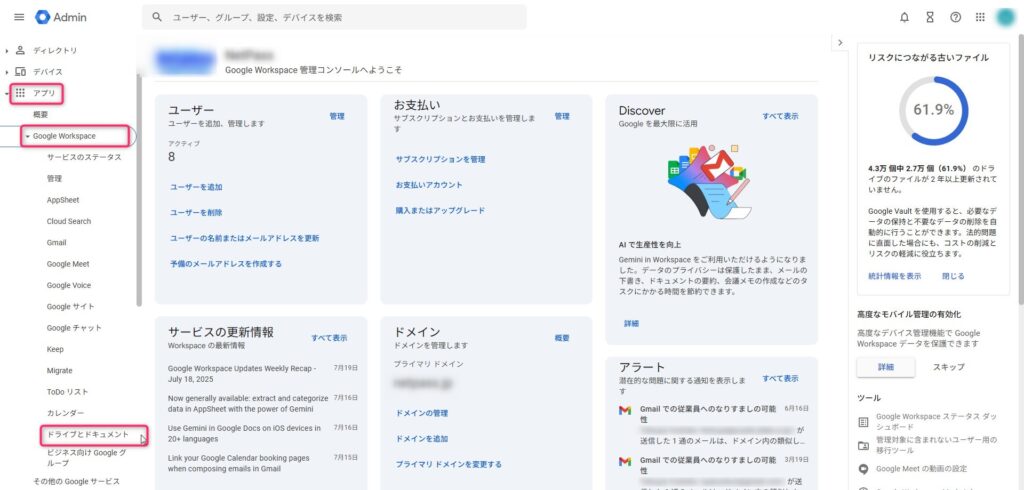The image size is (1024, 490).
Task: Click プライマリ ドメインを変更する link
Action: click(449, 465)
